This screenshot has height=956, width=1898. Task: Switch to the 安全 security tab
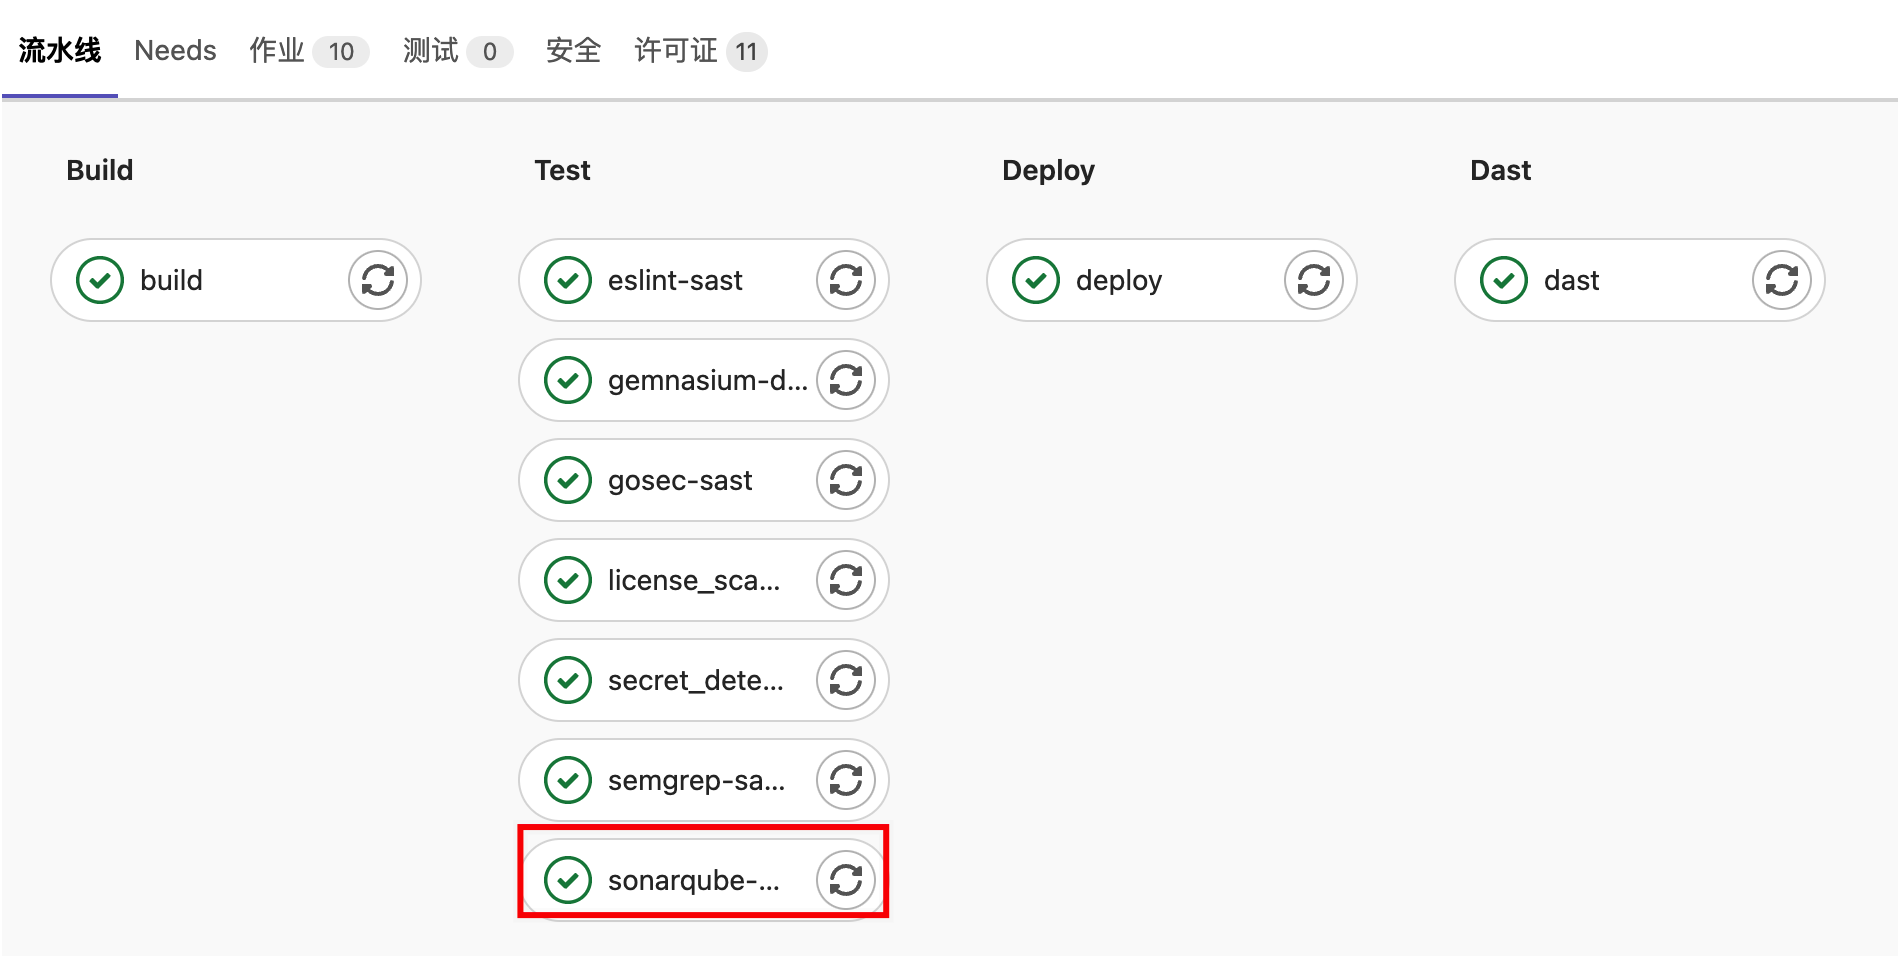coord(573,50)
